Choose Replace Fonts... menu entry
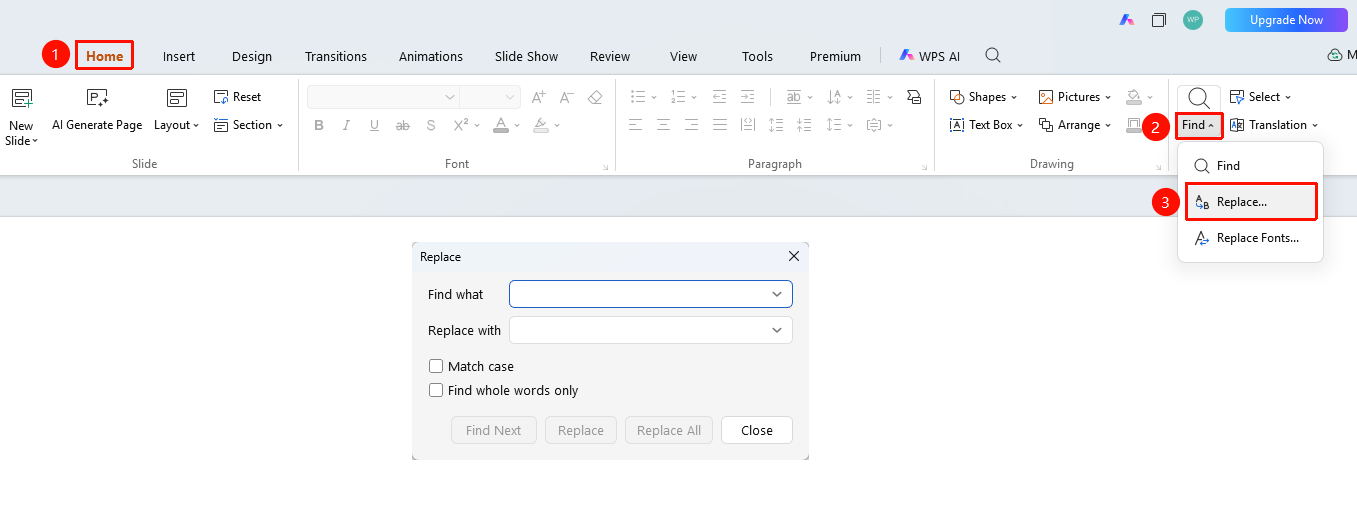The width and height of the screenshot is (1357, 508). 1250,238
